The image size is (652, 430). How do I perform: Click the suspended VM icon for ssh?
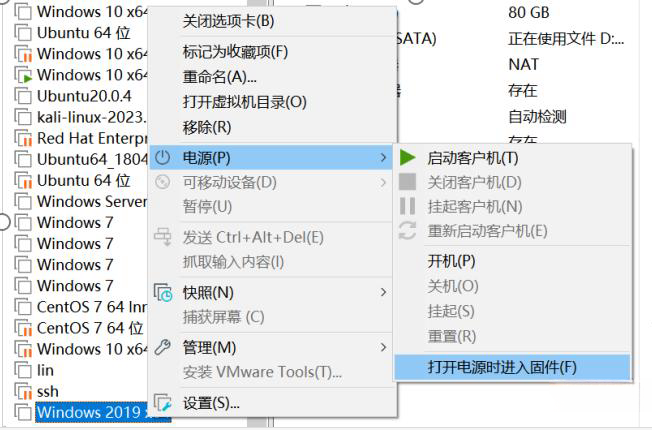click(23, 392)
